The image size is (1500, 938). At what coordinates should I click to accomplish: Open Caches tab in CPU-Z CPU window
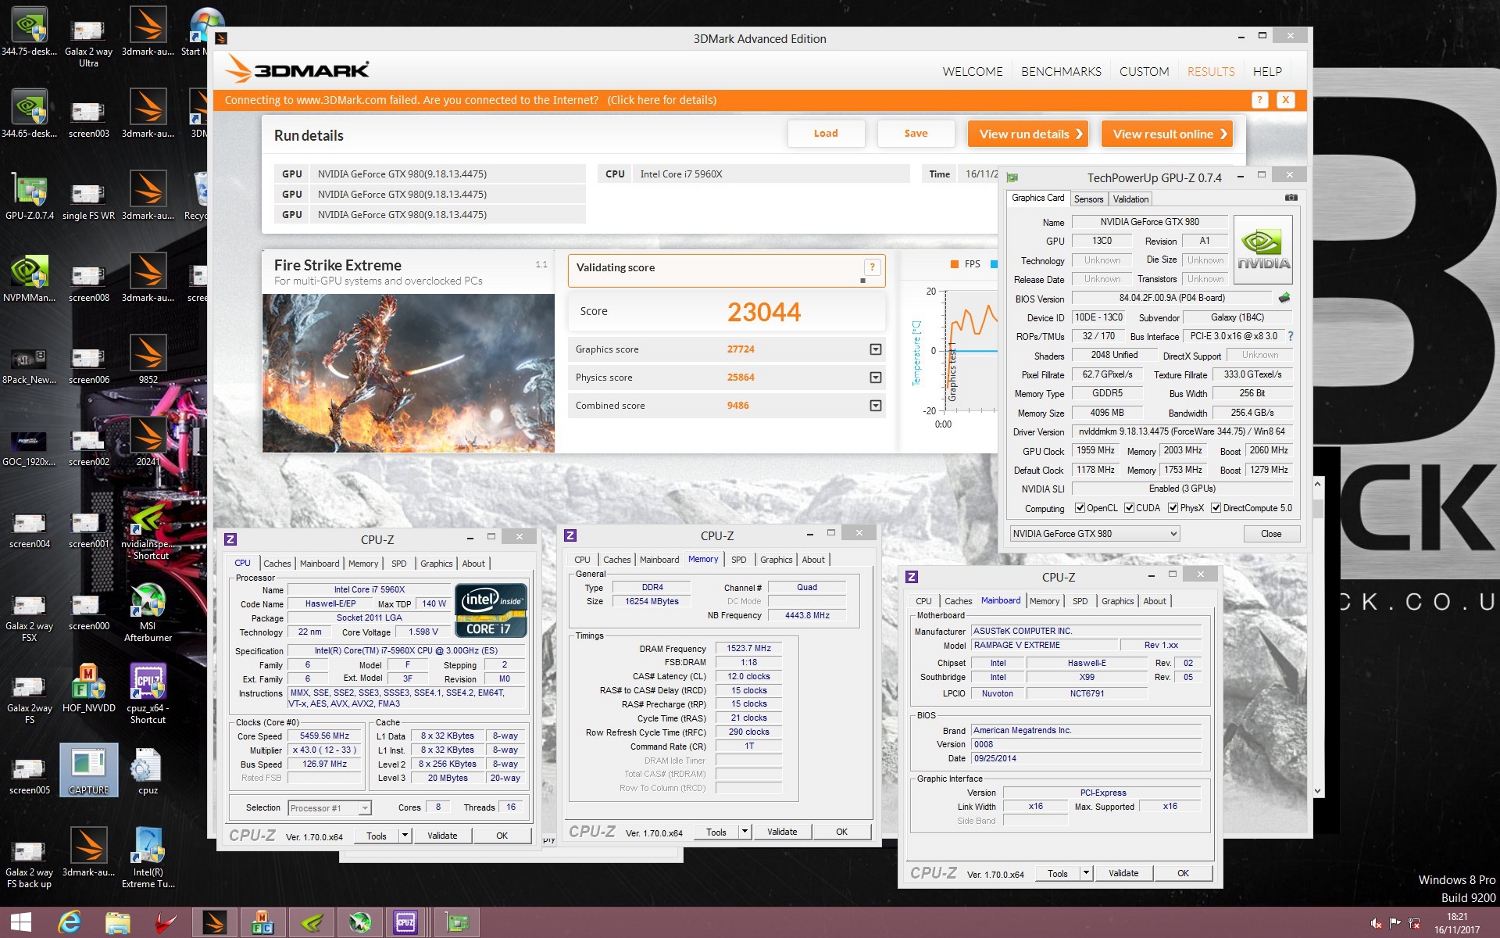pos(277,564)
